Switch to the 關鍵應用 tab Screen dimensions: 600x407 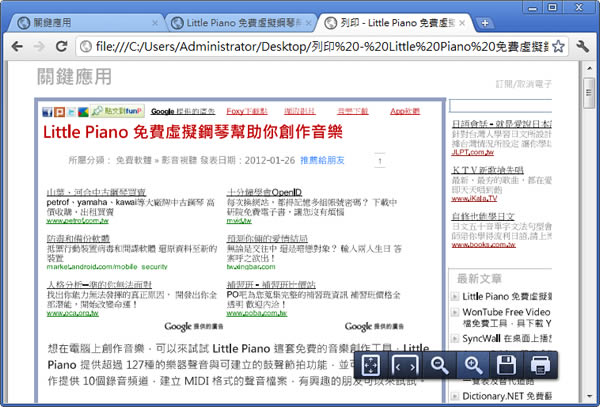(87, 23)
